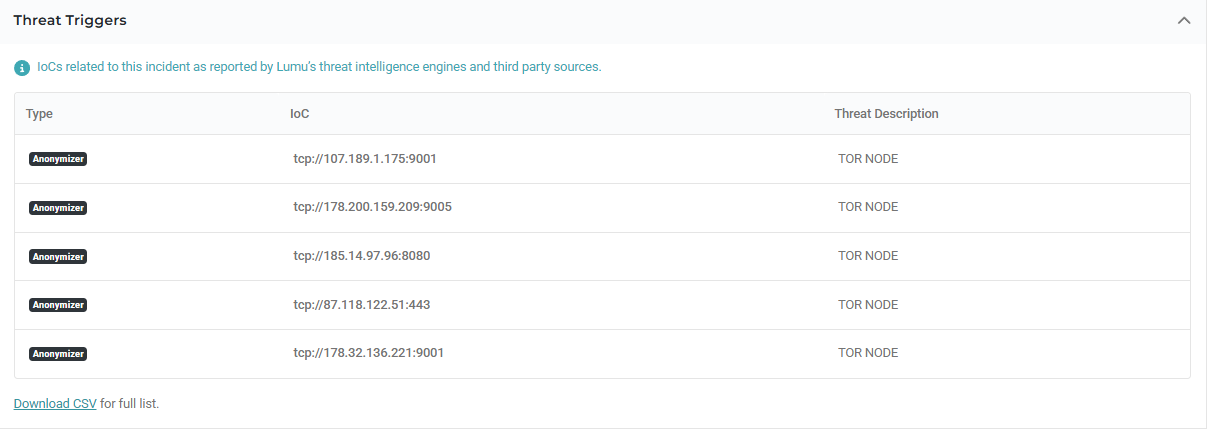
Task: Click Anonymizer badge for 87.118.122.51
Action: pos(58,305)
